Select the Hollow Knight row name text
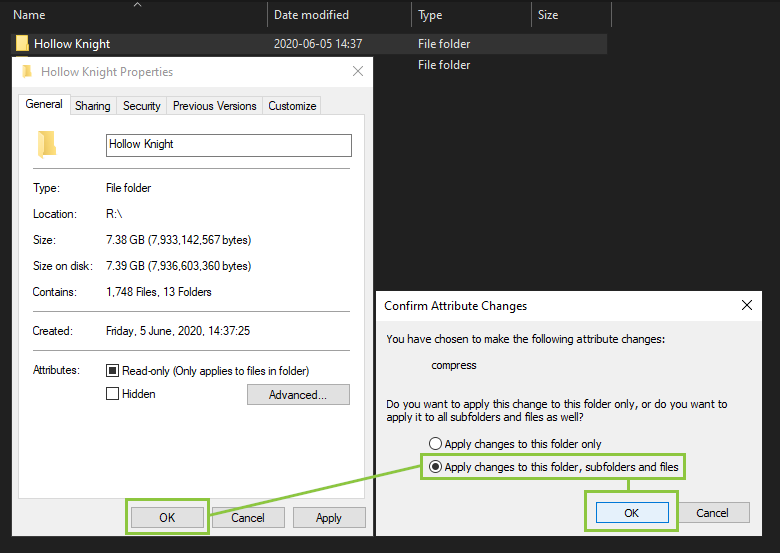780x553 pixels. [x=72, y=44]
